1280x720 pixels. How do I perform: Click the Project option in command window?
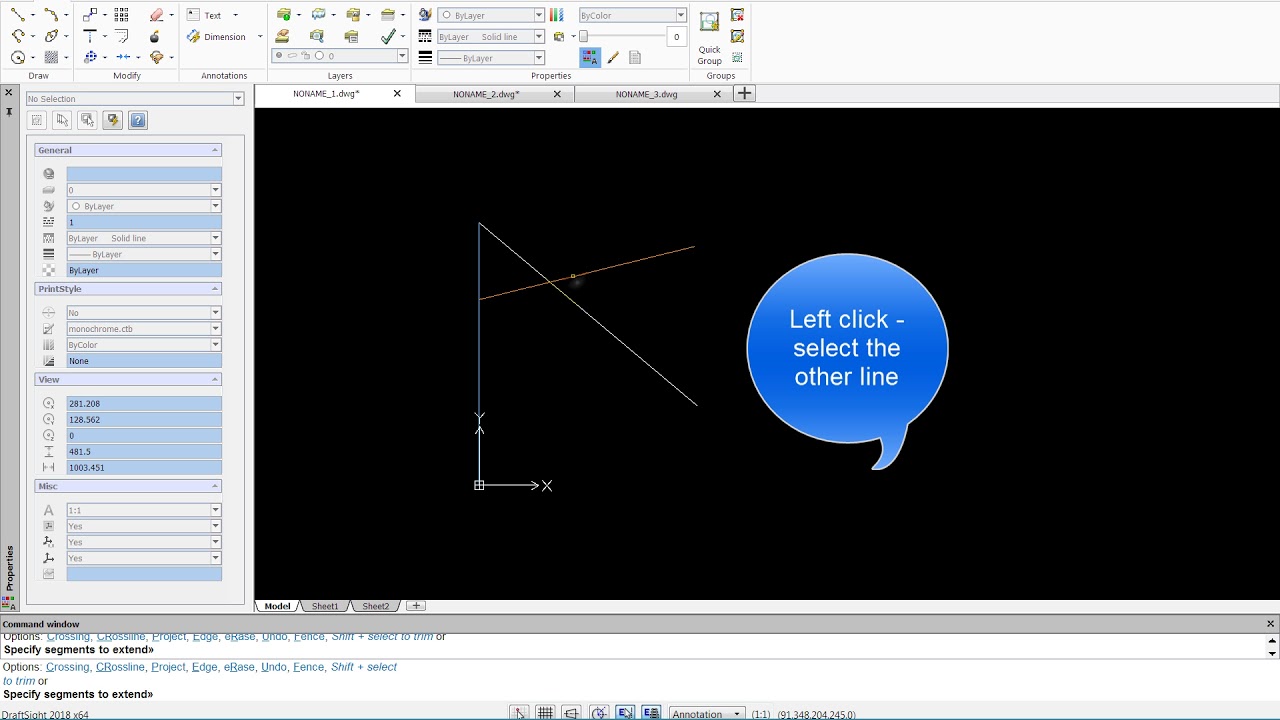168,667
